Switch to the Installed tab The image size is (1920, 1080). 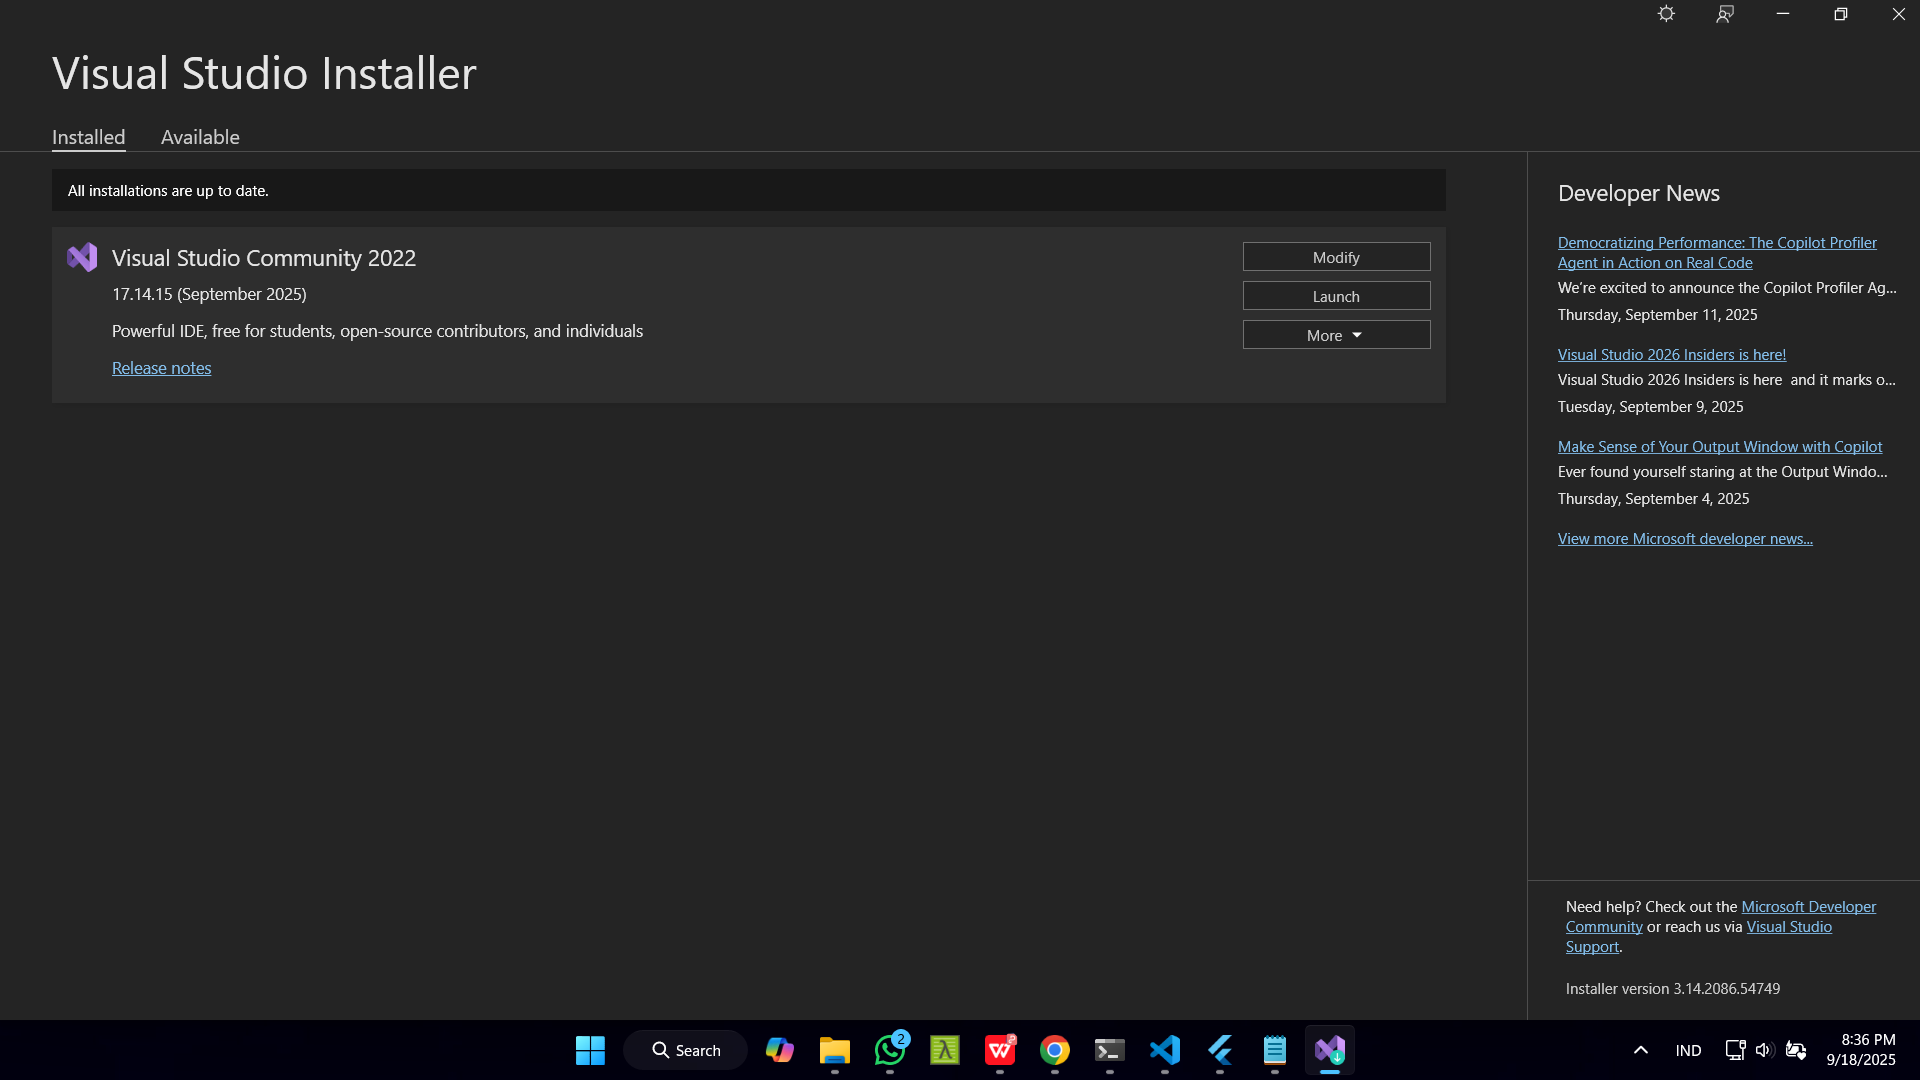tap(89, 137)
